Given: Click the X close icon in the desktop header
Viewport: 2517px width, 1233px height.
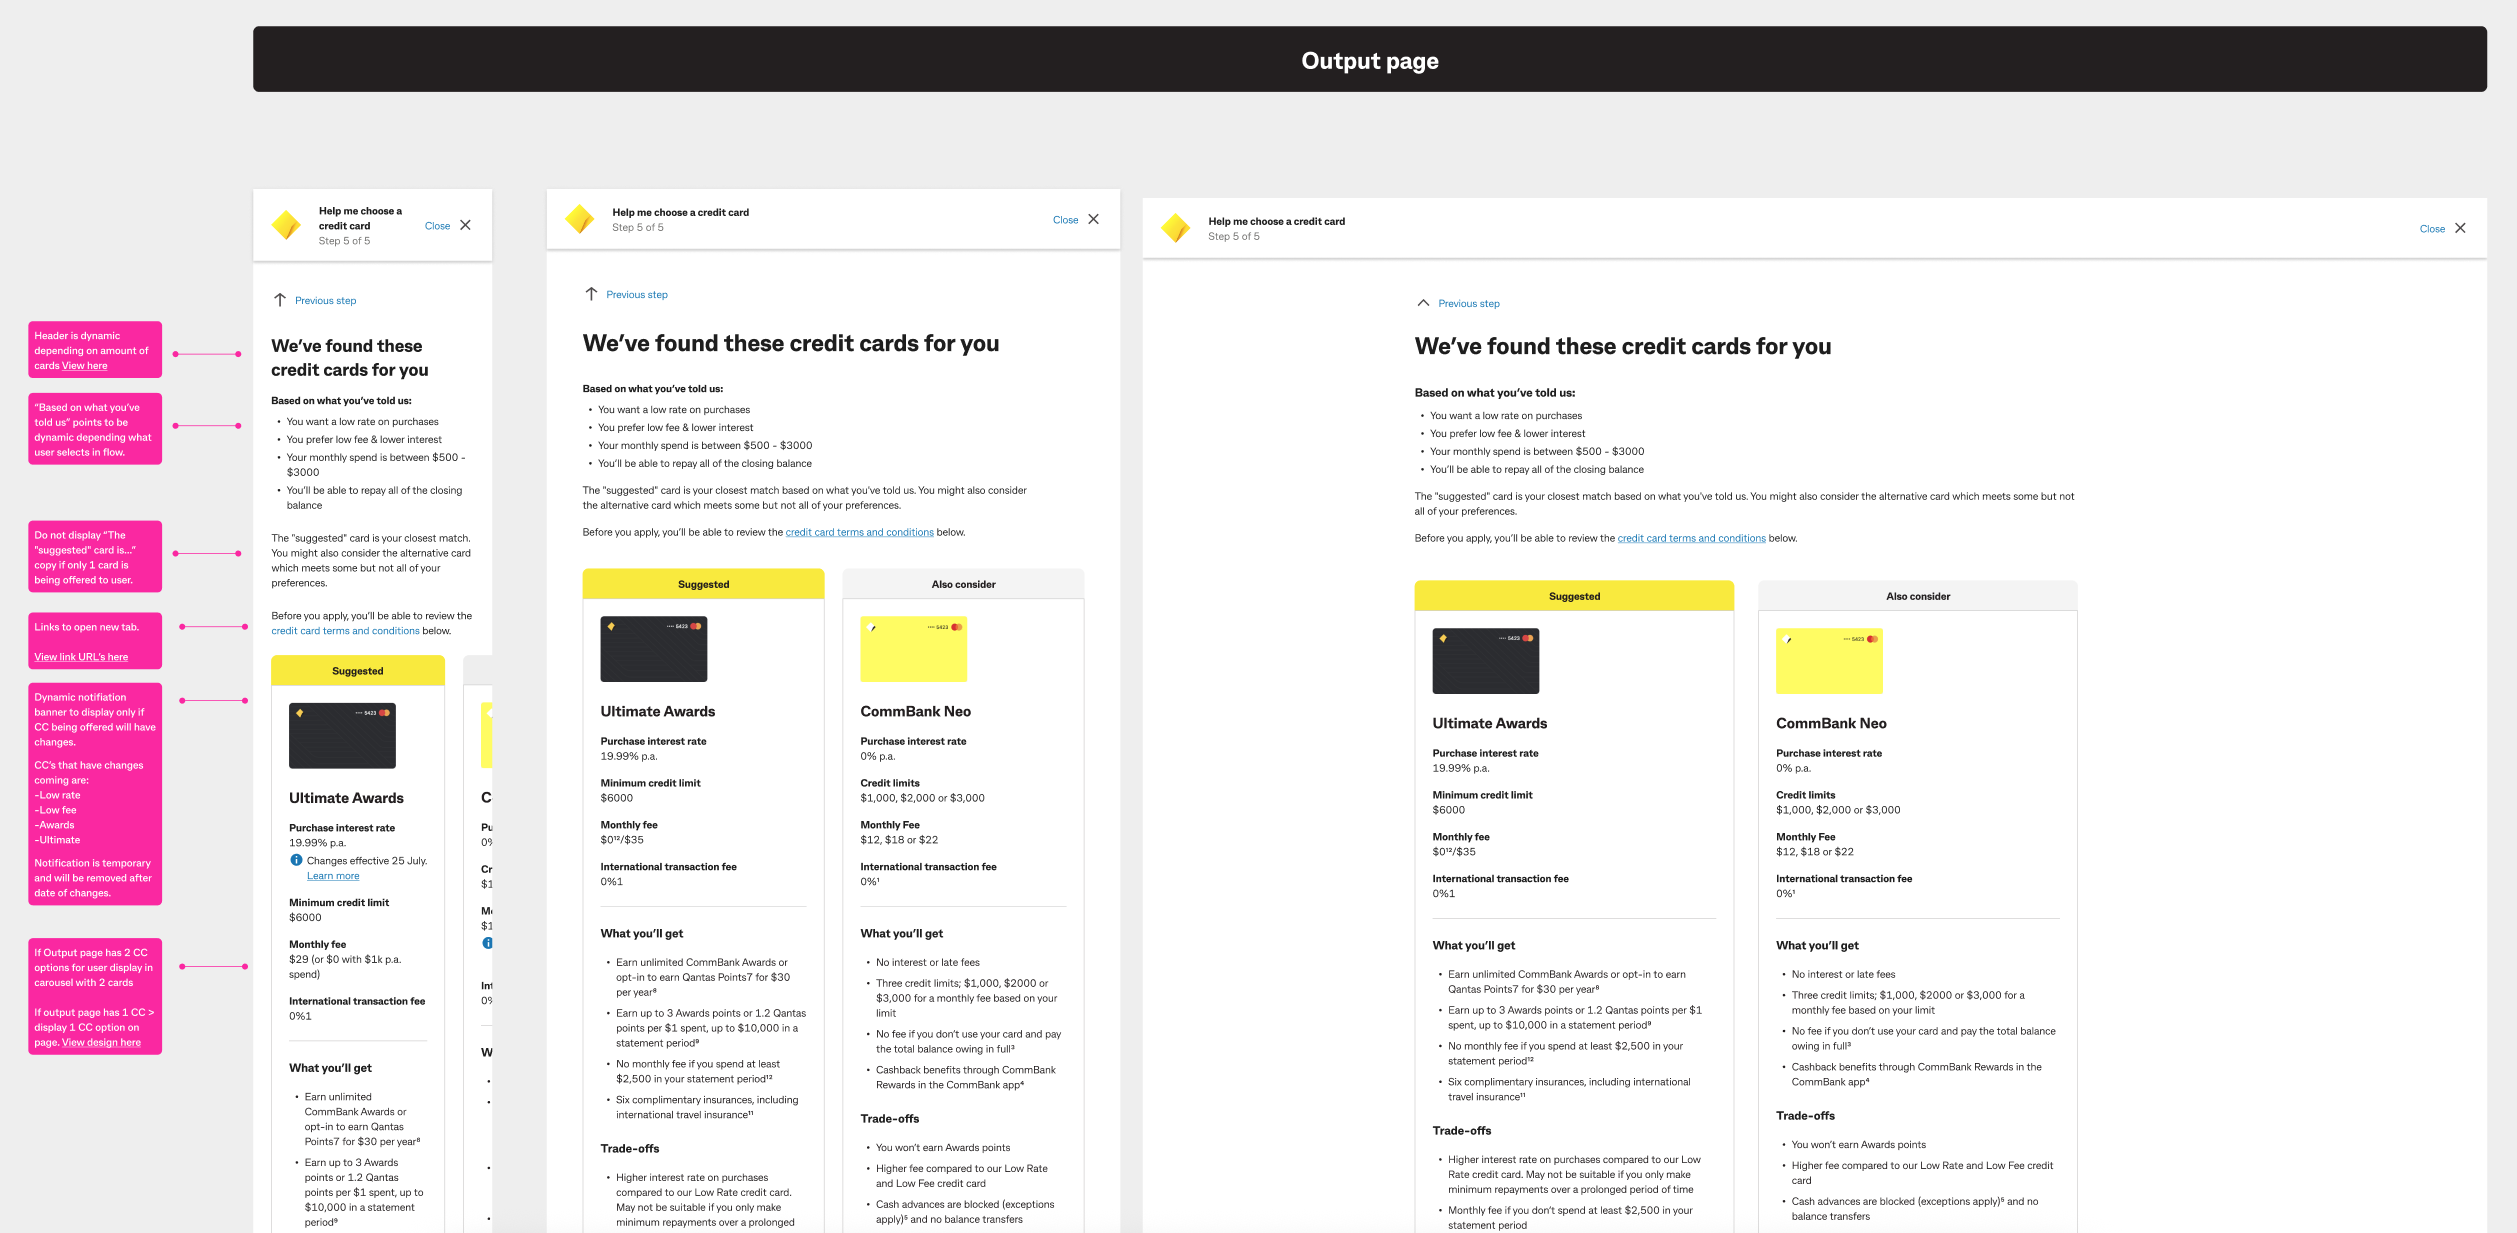Looking at the screenshot, I should (x=2460, y=228).
